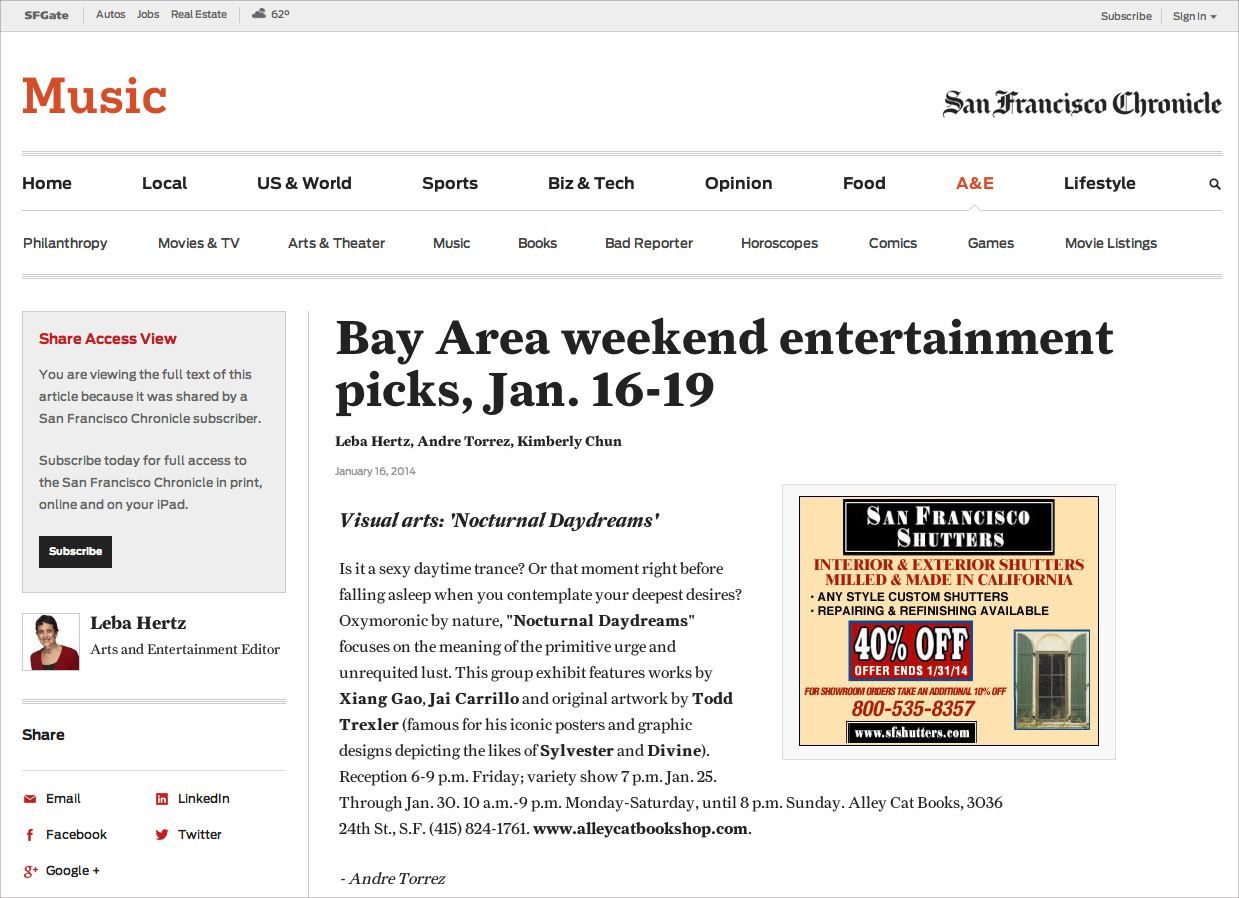Open the Opinion section
This screenshot has height=898, width=1239.
pos(738,183)
